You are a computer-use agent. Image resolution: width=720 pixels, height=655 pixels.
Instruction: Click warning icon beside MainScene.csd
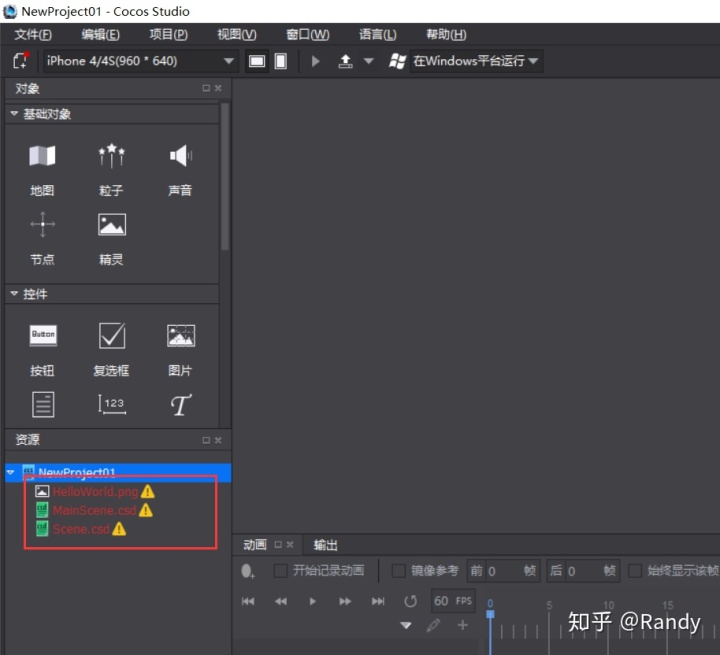pos(146,510)
